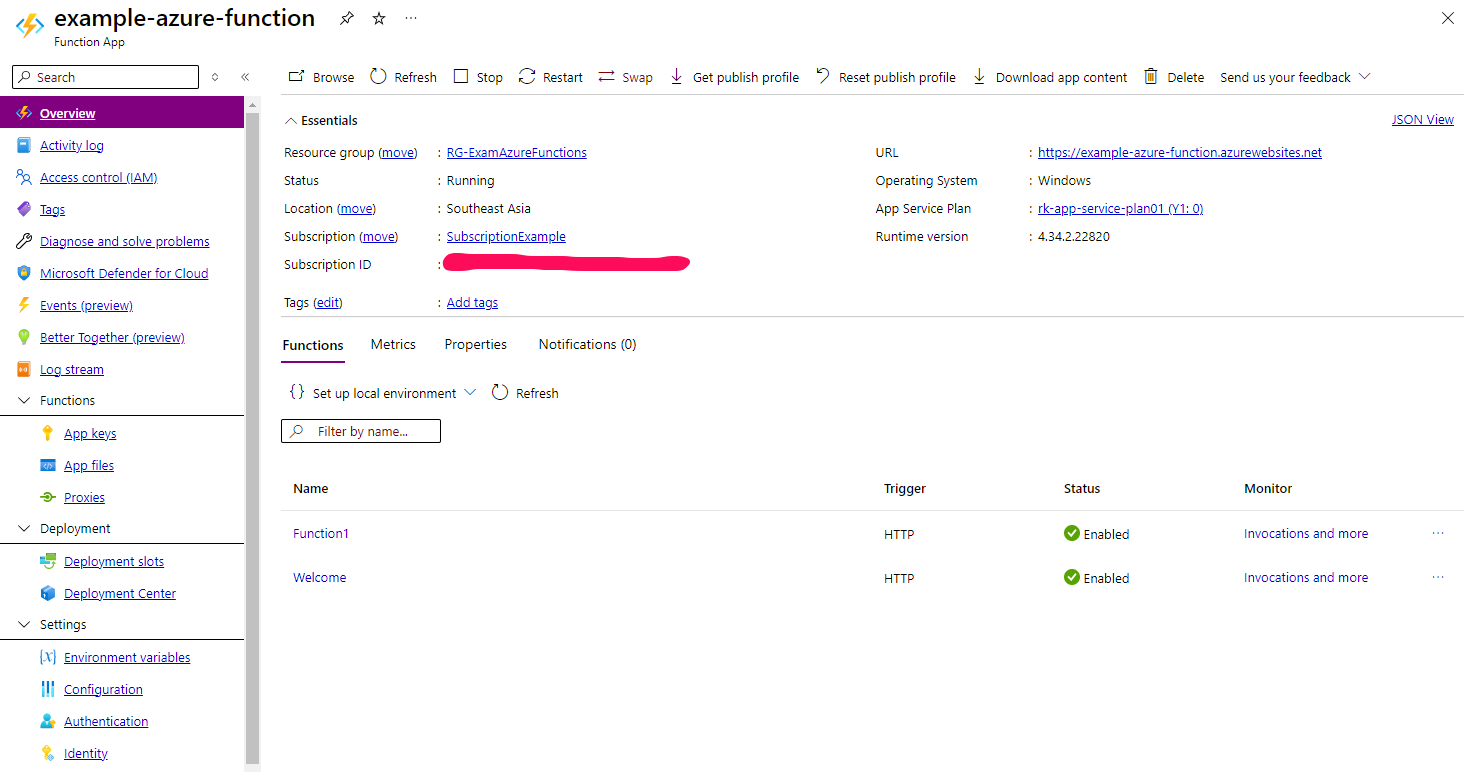Viewport: 1484px width, 772px height.
Task: Open Set up local environment dropdown
Action: coord(383,393)
